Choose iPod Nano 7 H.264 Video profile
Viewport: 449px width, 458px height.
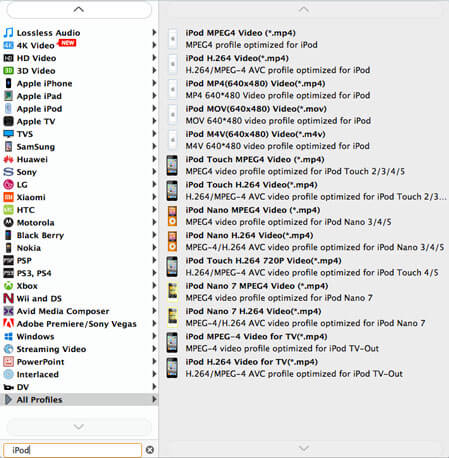(304, 317)
